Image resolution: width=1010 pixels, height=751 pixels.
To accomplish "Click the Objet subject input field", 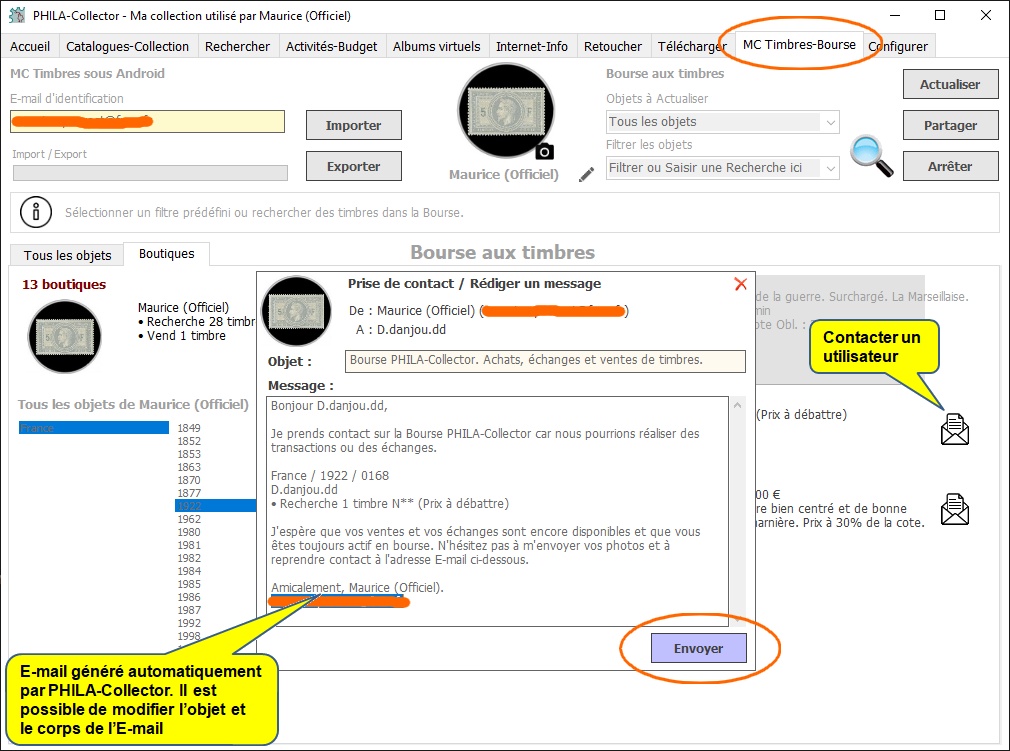I will (546, 361).
